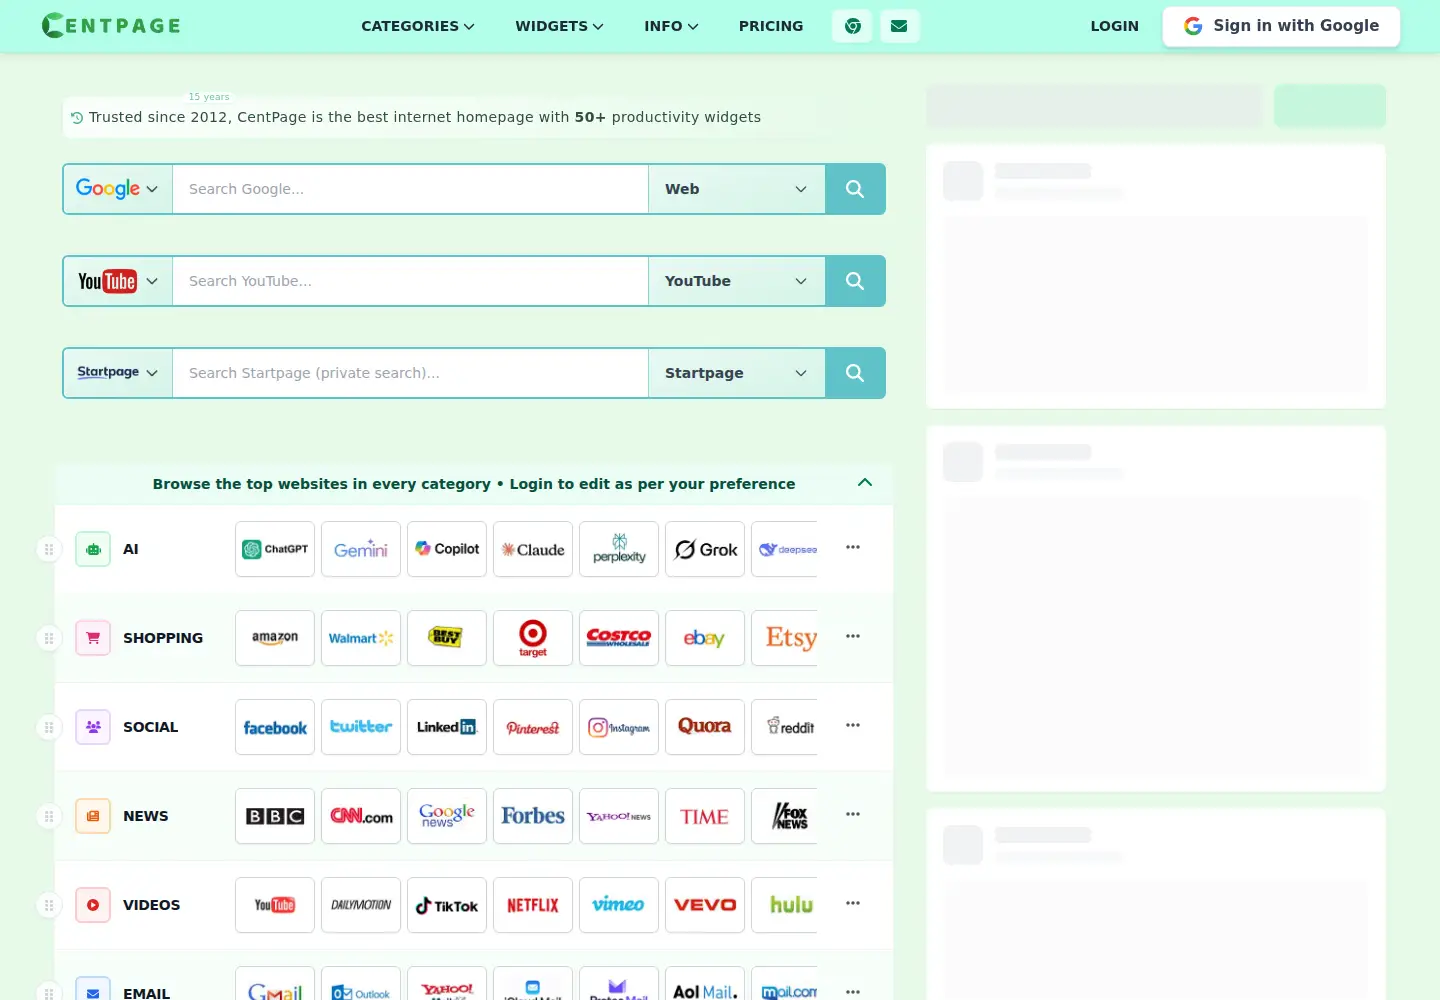Open the Categories menu
The width and height of the screenshot is (1440, 1000).
click(x=418, y=26)
